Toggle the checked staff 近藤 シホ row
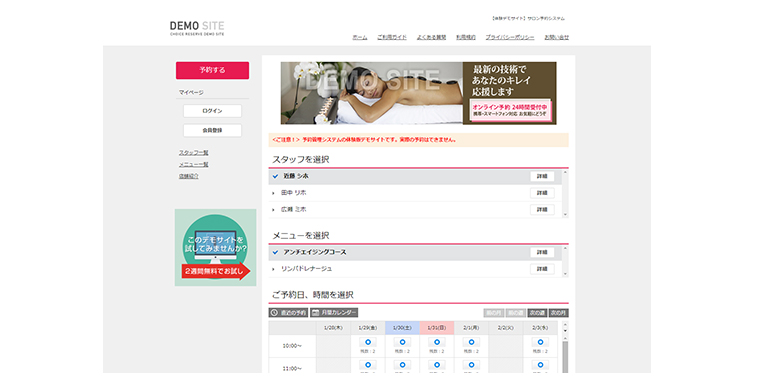The width and height of the screenshot is (780, 380). (x=415, y=177)
